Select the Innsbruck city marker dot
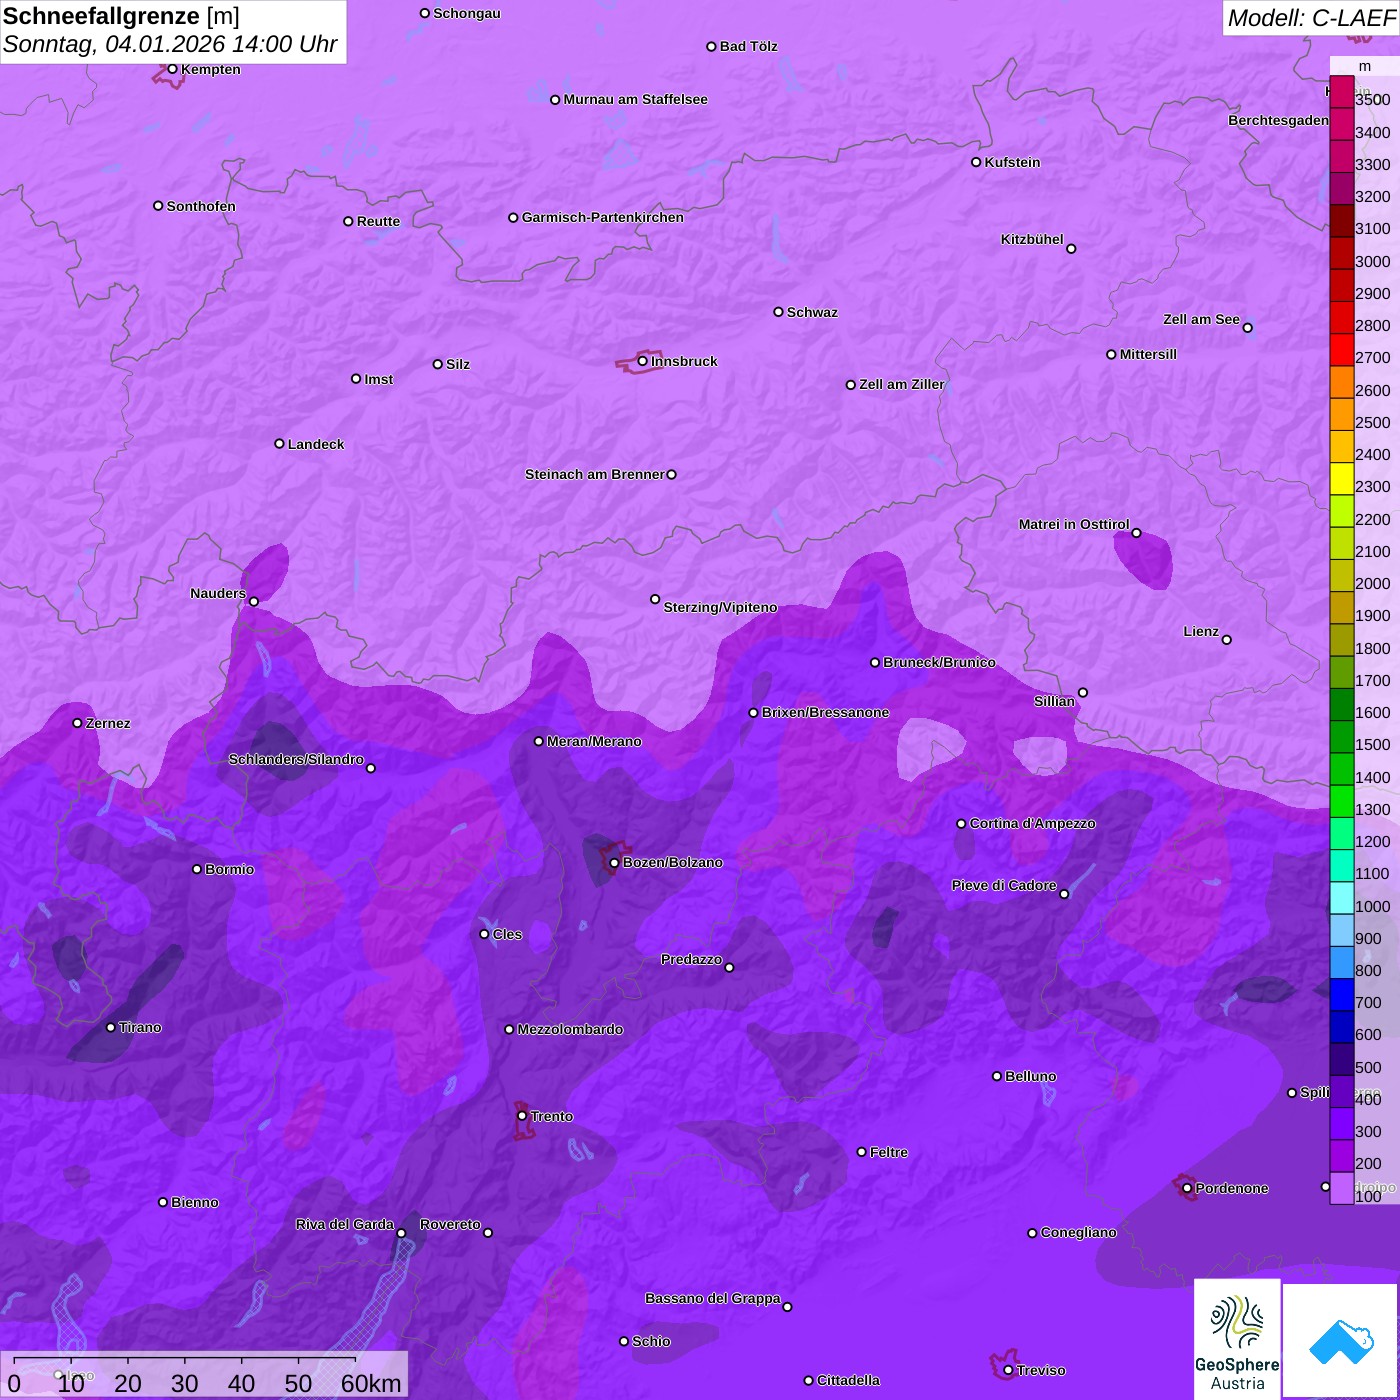 click(x=642, y=361)
